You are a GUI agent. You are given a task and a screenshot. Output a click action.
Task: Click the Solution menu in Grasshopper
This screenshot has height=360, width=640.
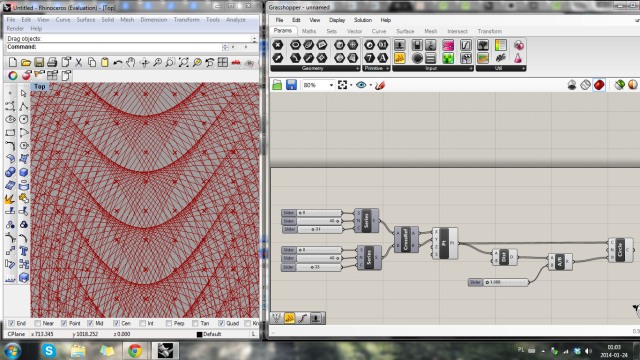(362, 20)
